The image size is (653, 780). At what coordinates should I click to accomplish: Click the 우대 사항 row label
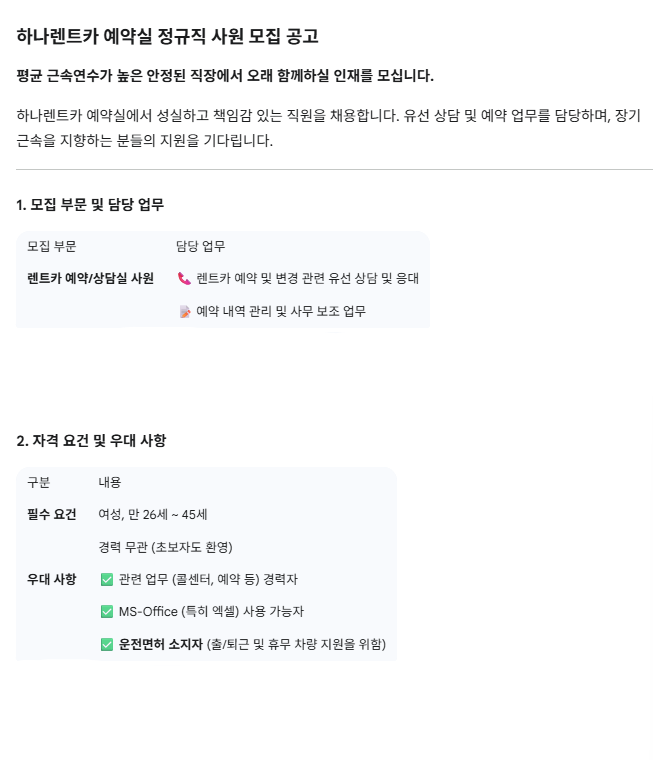[52, 579]
